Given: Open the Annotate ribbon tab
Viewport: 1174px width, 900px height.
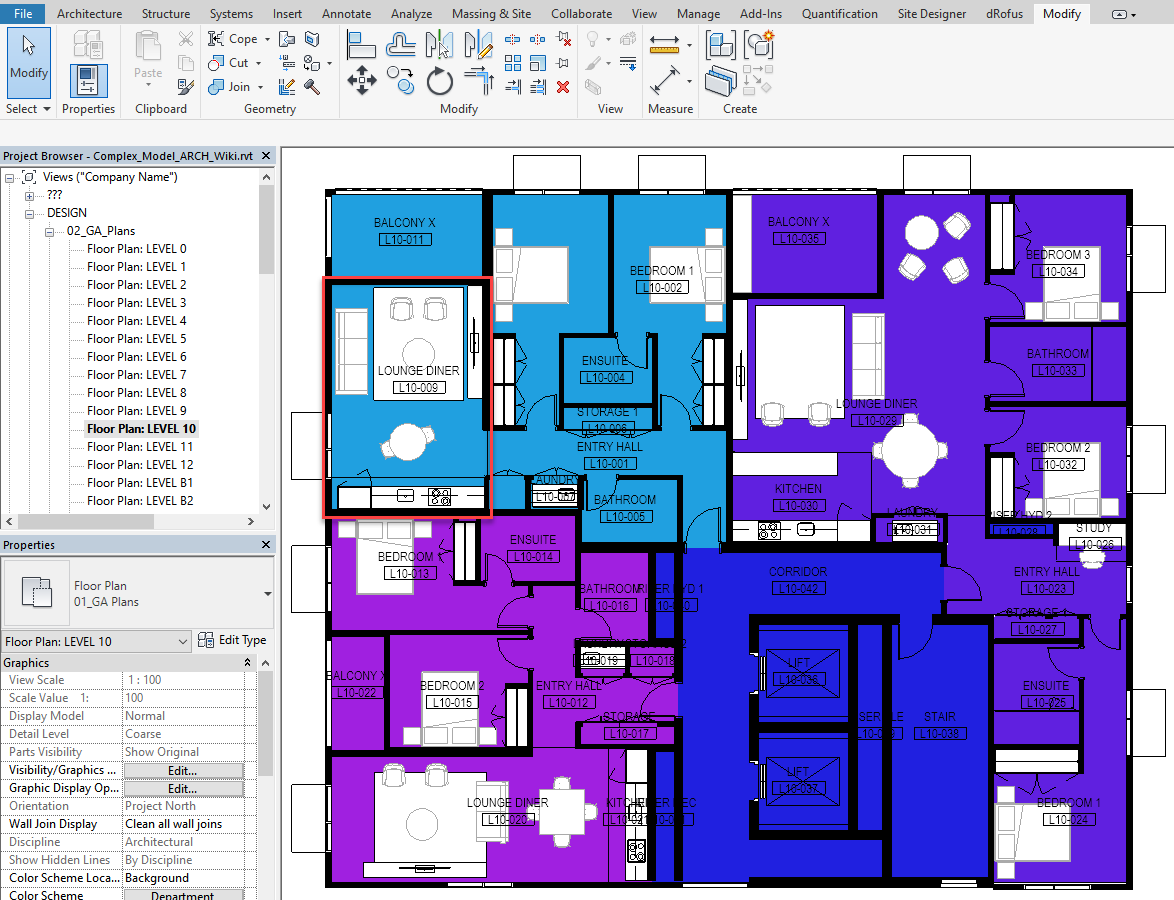Looking at the screenshot, I should 346,14.
